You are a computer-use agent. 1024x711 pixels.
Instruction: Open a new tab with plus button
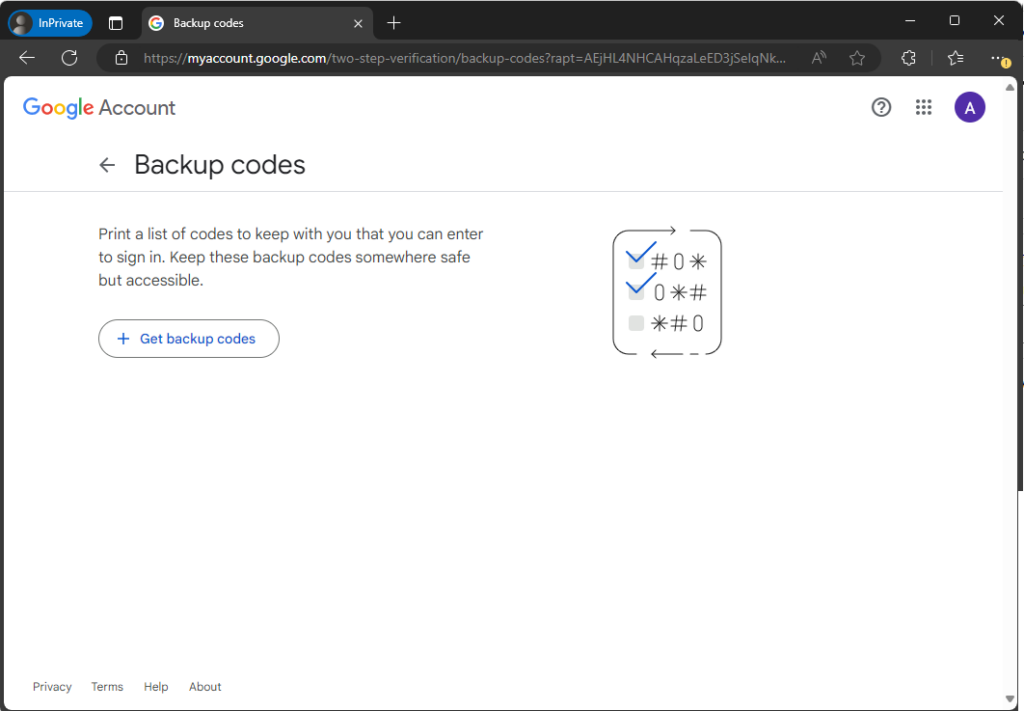coord(394,22)
